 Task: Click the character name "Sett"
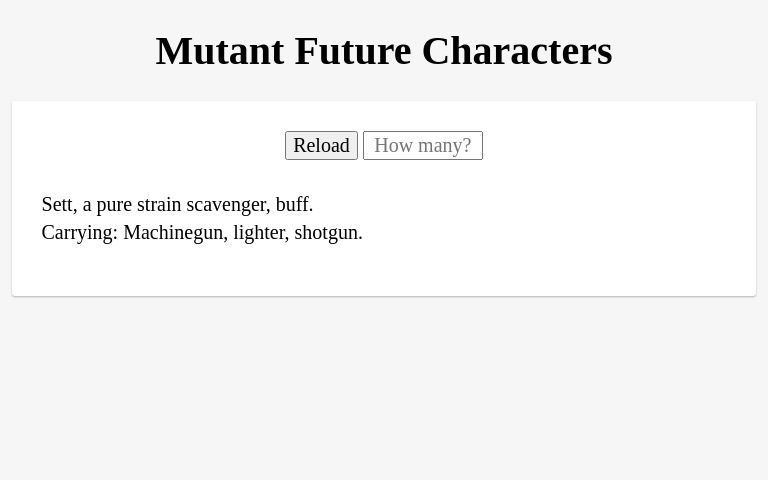click(x=57, y=204)
